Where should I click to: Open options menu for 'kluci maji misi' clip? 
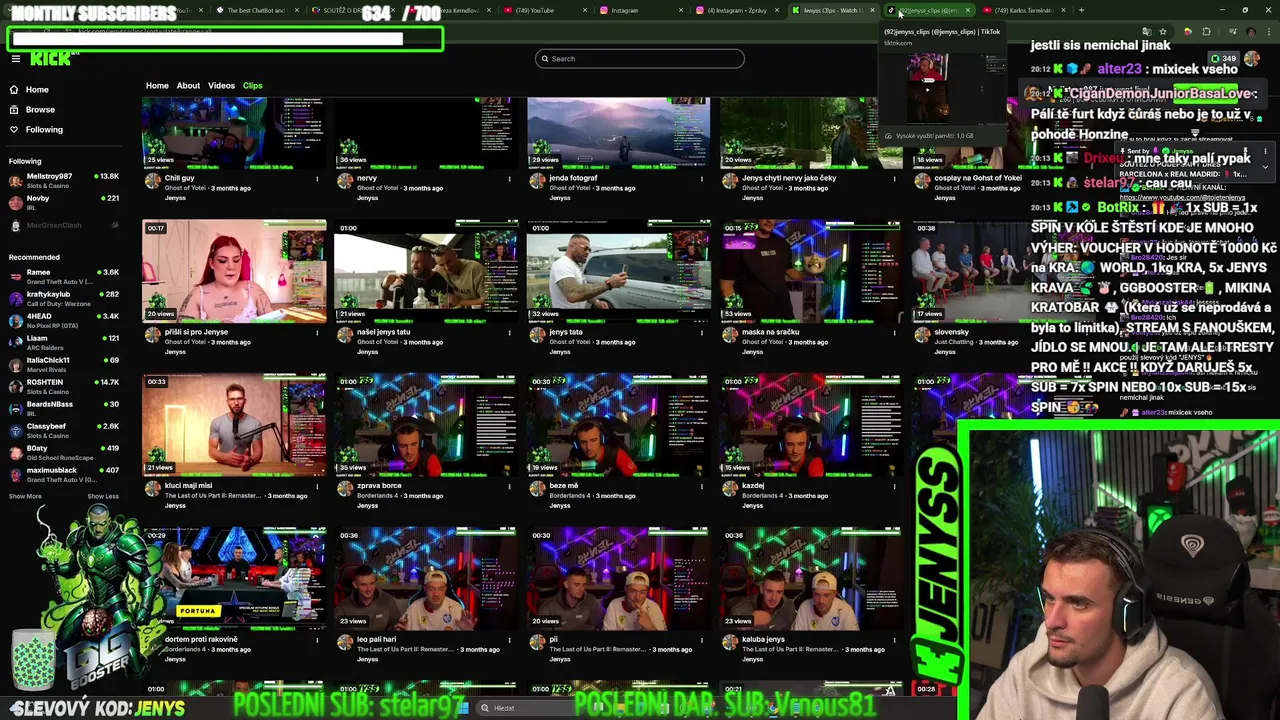pyautogui.click(x=317, y=487)
